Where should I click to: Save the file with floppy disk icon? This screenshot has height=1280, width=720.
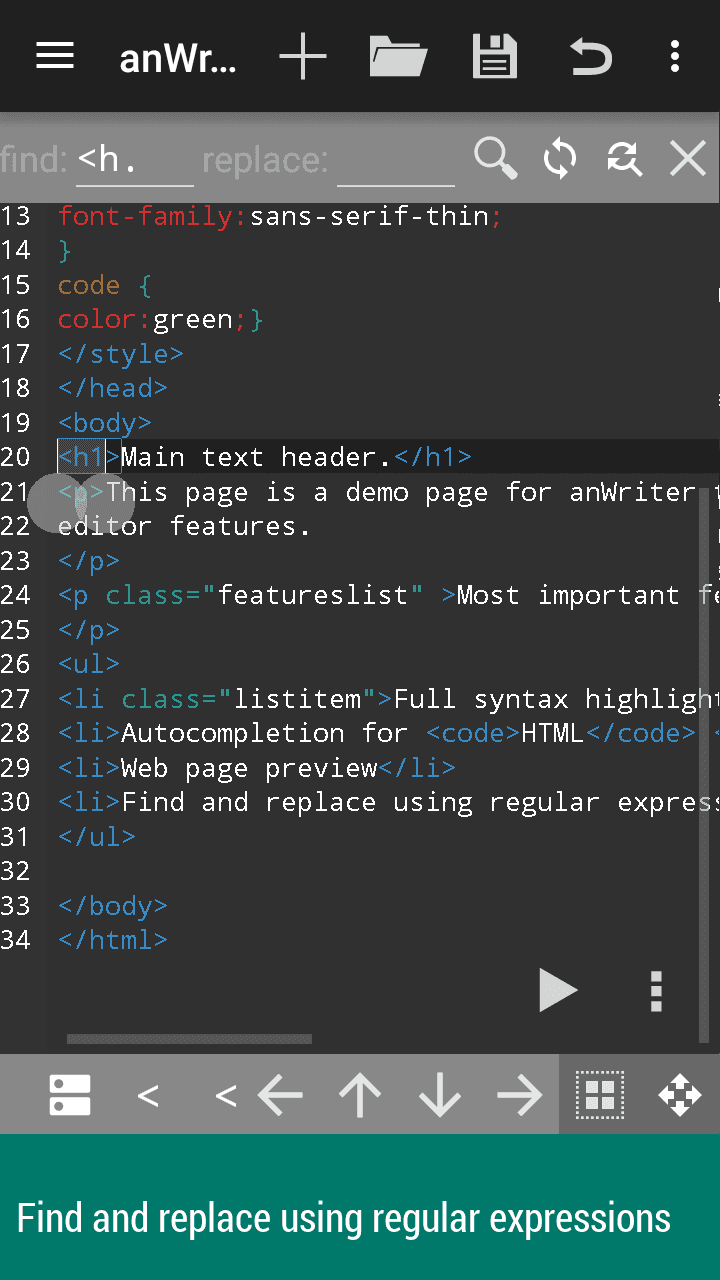(x=495, y=56)
